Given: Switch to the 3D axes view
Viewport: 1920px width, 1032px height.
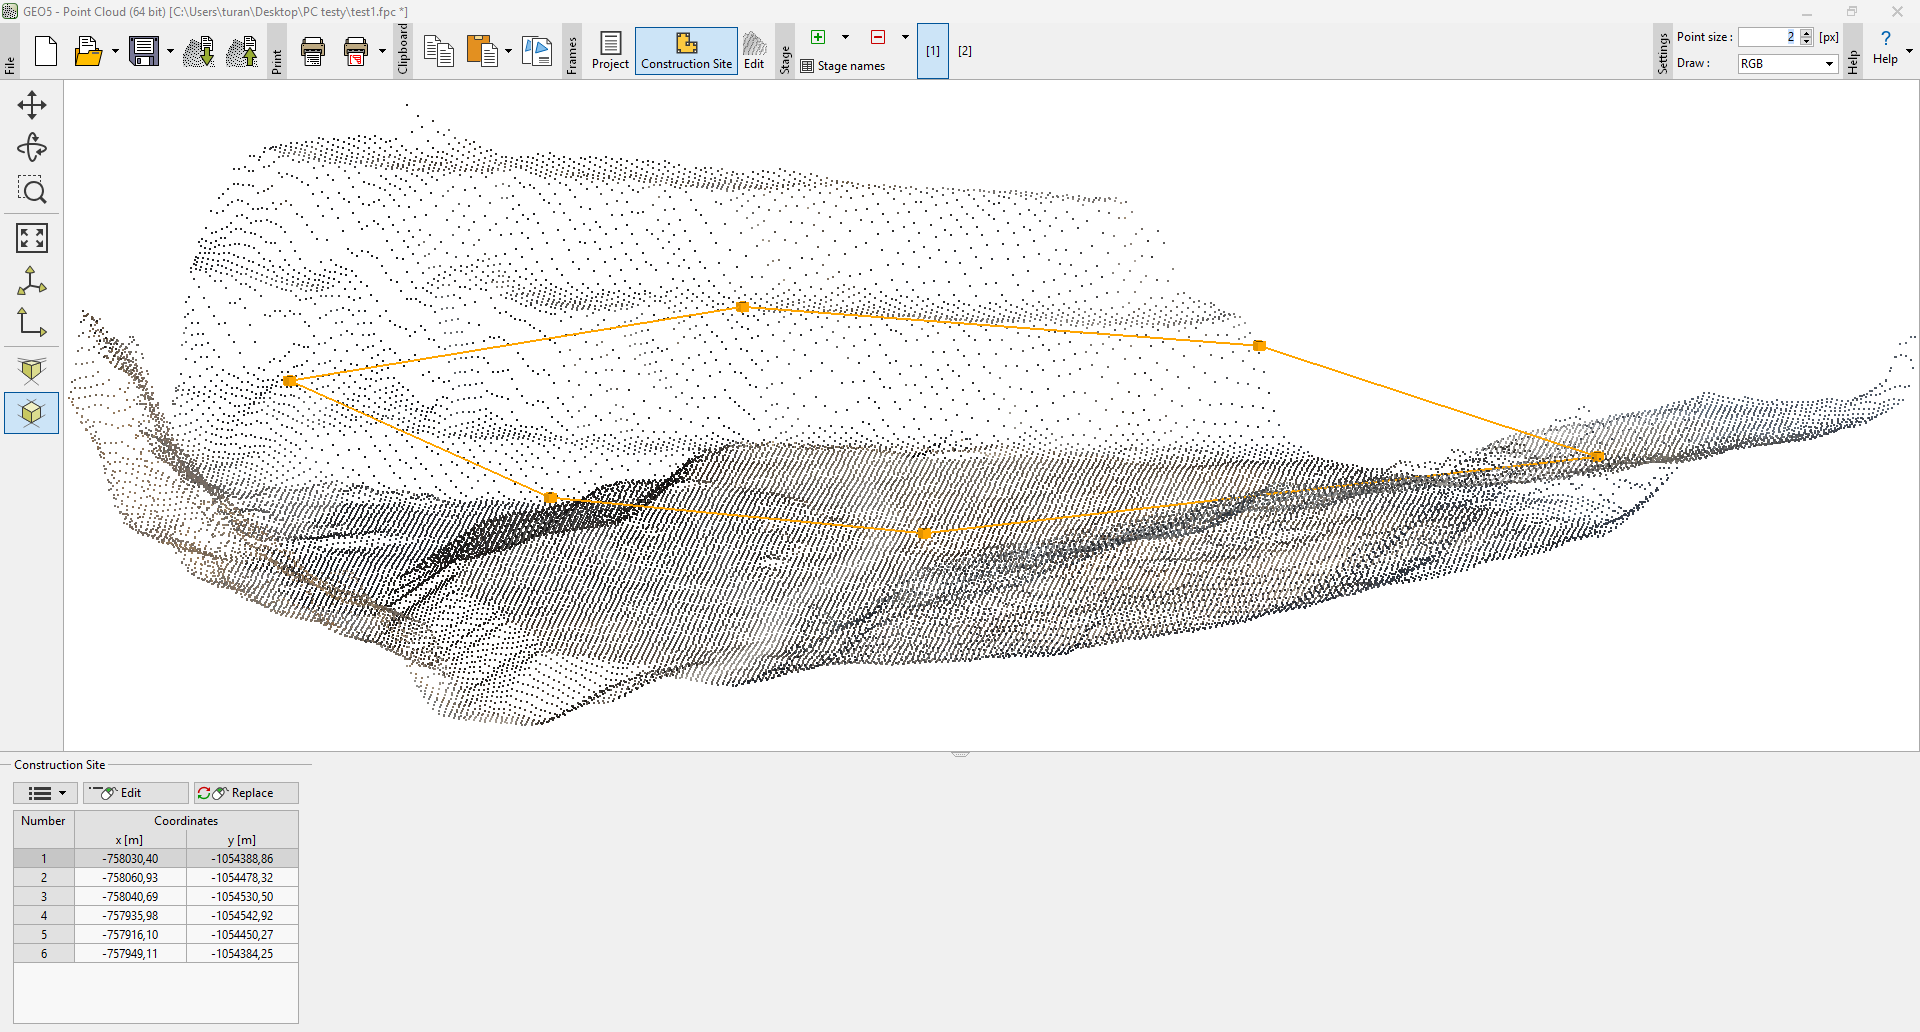Looking at the screenshot, I should tap(31, 281).
